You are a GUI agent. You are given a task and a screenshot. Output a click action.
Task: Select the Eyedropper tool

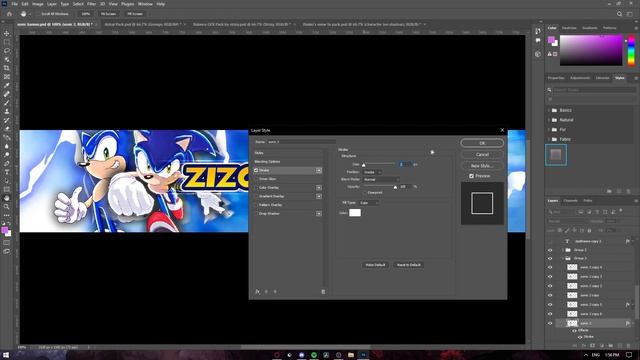(x=7, y=85)
